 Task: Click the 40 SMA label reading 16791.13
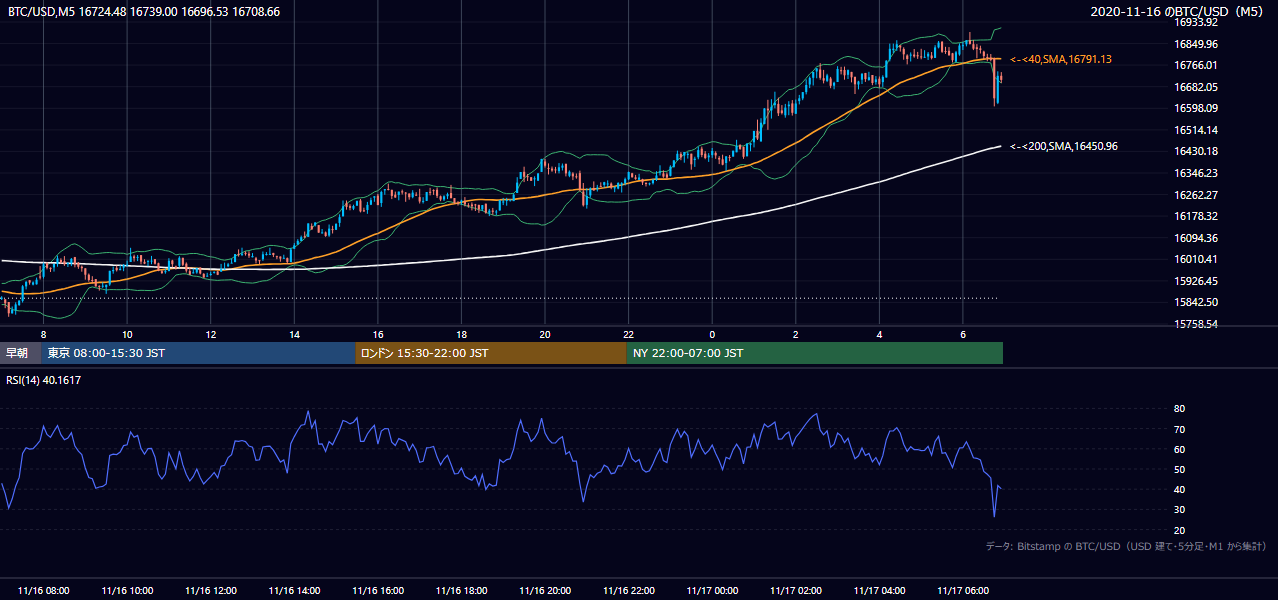point(1061,60)
